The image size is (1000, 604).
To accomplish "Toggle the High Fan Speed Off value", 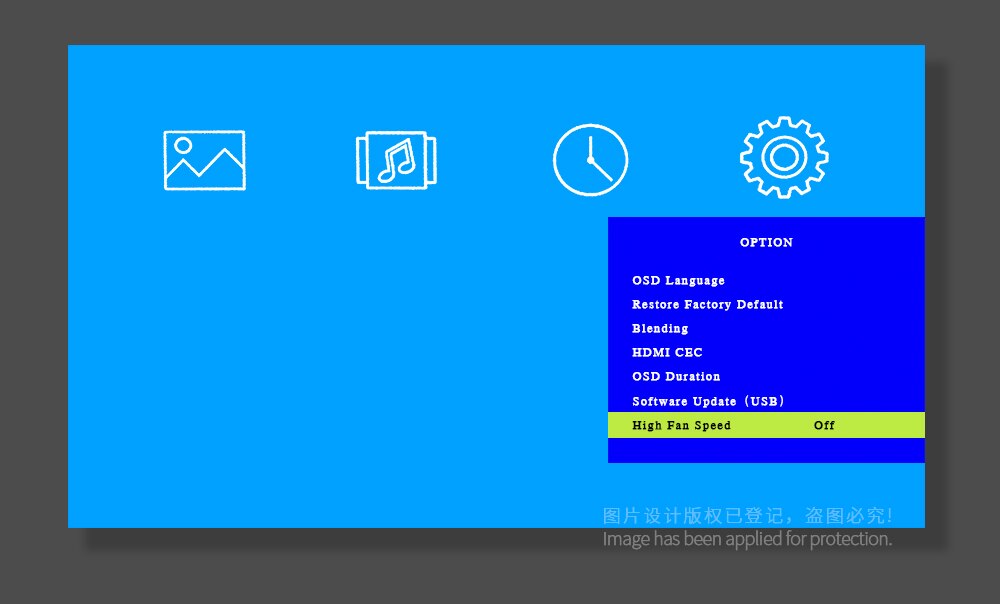I will (824, 426).
